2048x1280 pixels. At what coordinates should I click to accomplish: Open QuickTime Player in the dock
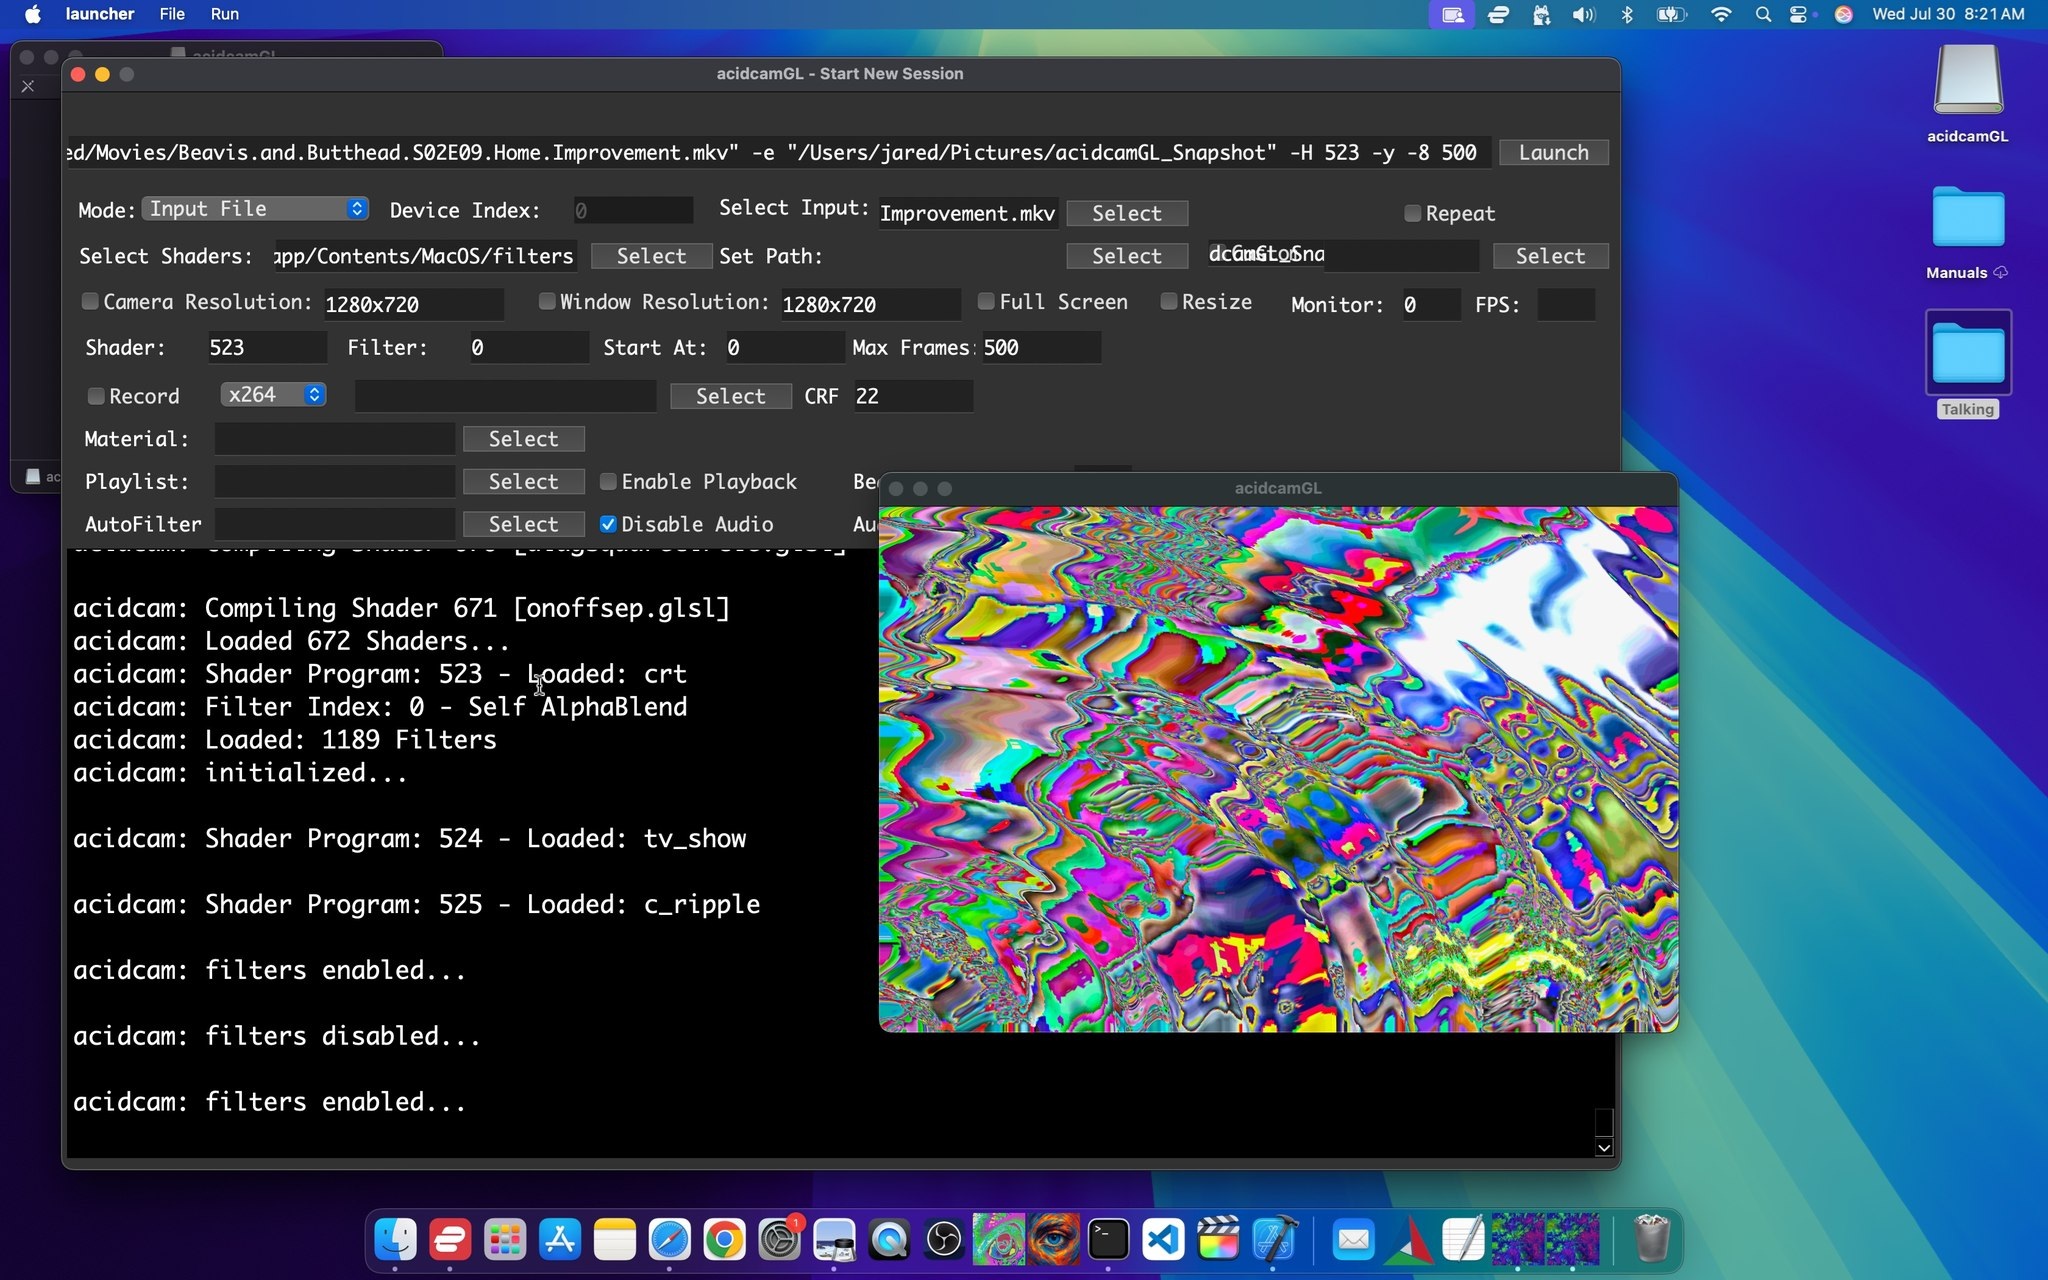click(889, 1241)
